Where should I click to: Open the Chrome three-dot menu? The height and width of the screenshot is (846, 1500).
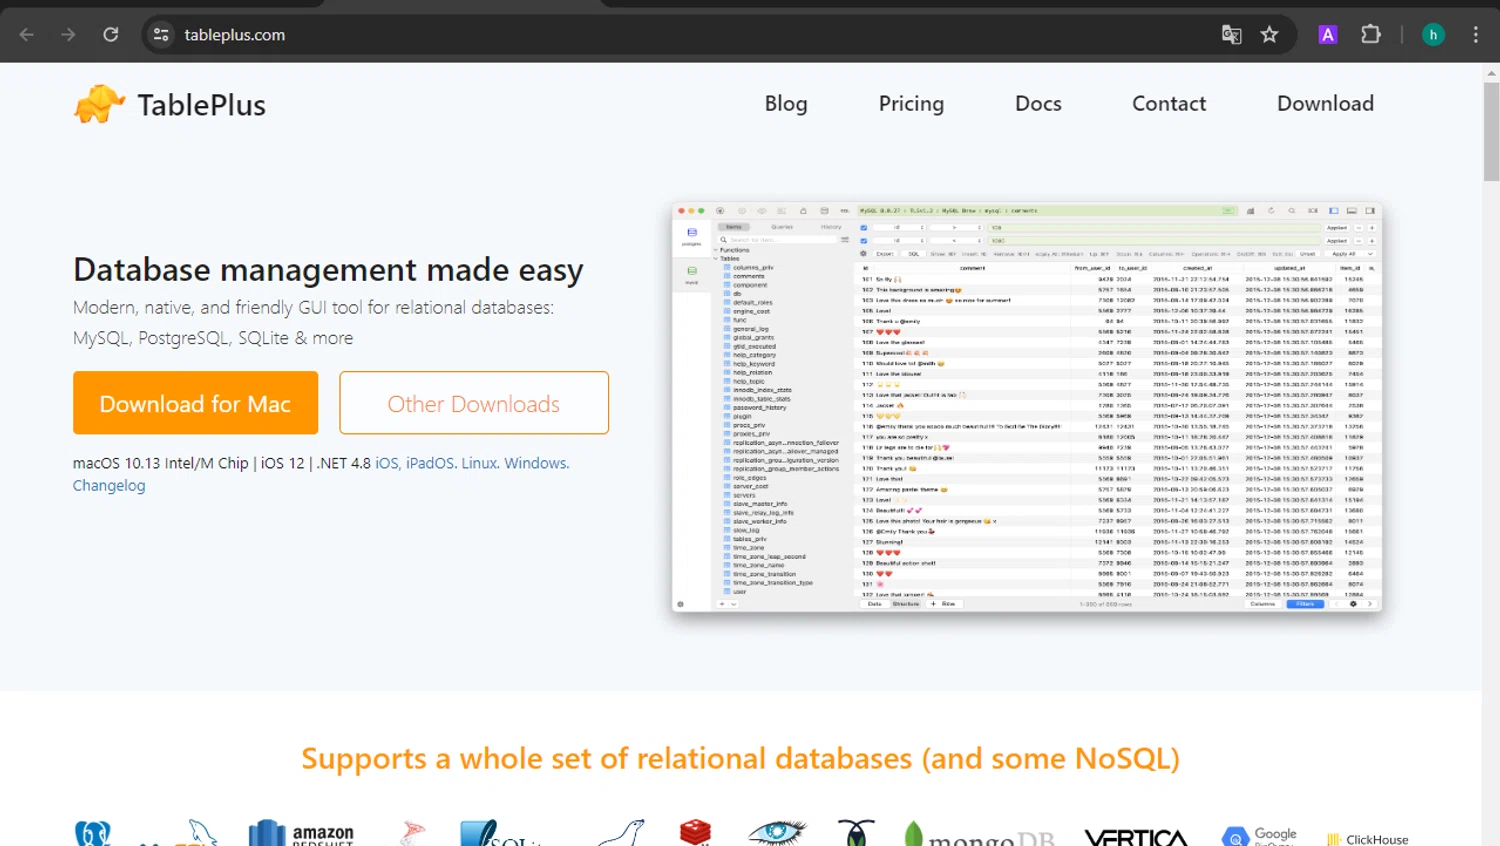coord(1476,34)
